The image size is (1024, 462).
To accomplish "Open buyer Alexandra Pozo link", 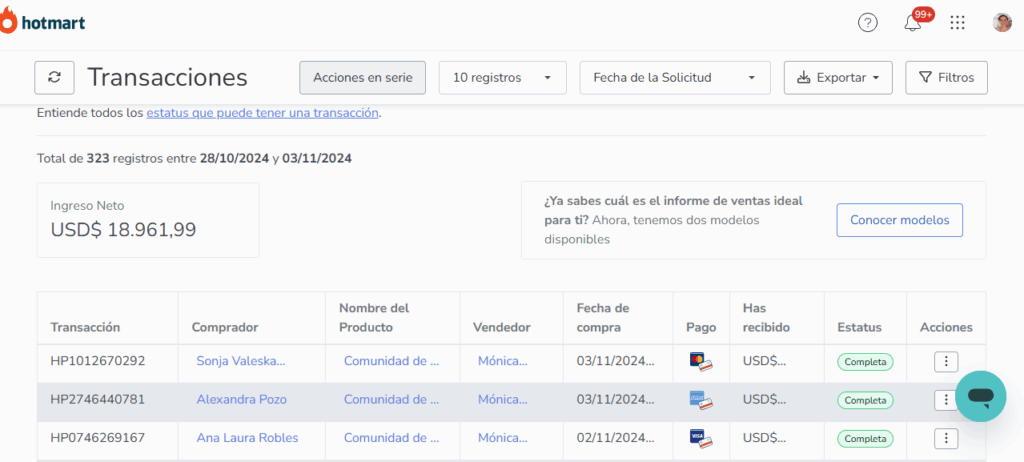I will (242, 399).
